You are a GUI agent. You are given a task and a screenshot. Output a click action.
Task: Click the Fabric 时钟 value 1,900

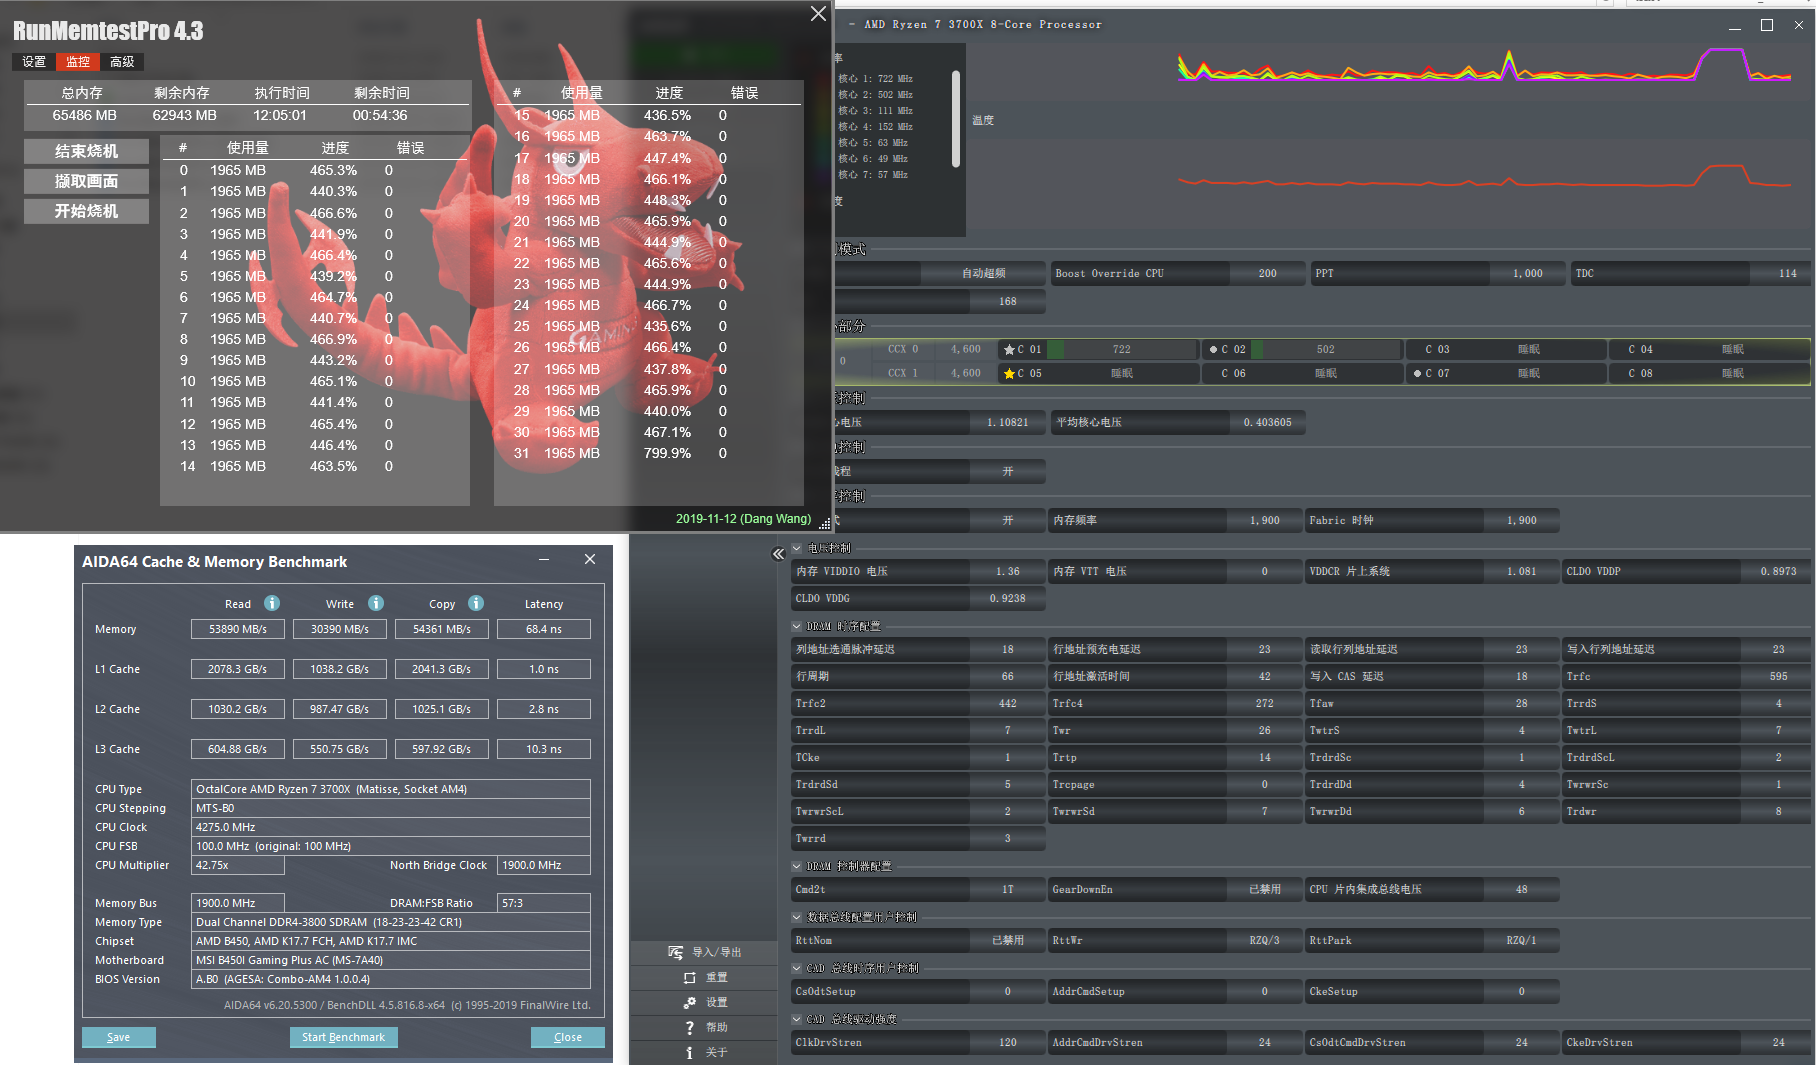point(1521,521)
